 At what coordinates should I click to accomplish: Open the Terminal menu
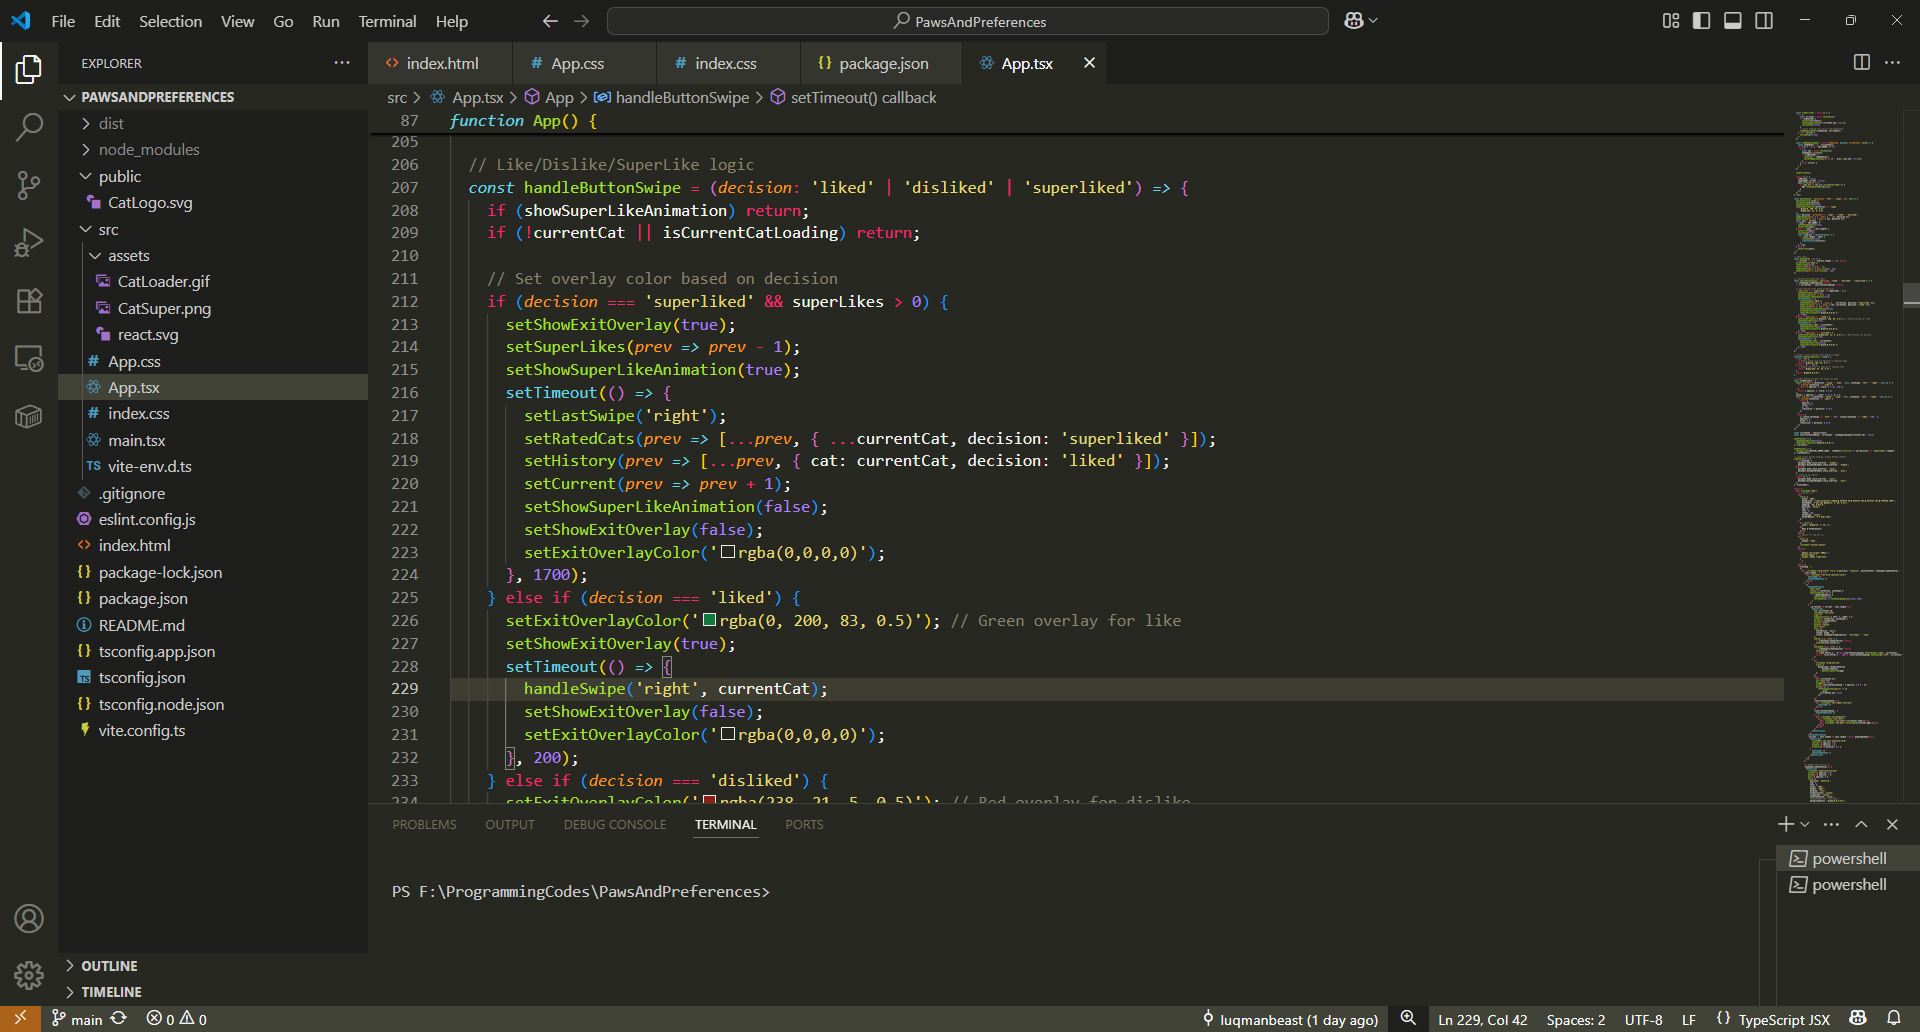pyautogui.click(x=387, y=21)
